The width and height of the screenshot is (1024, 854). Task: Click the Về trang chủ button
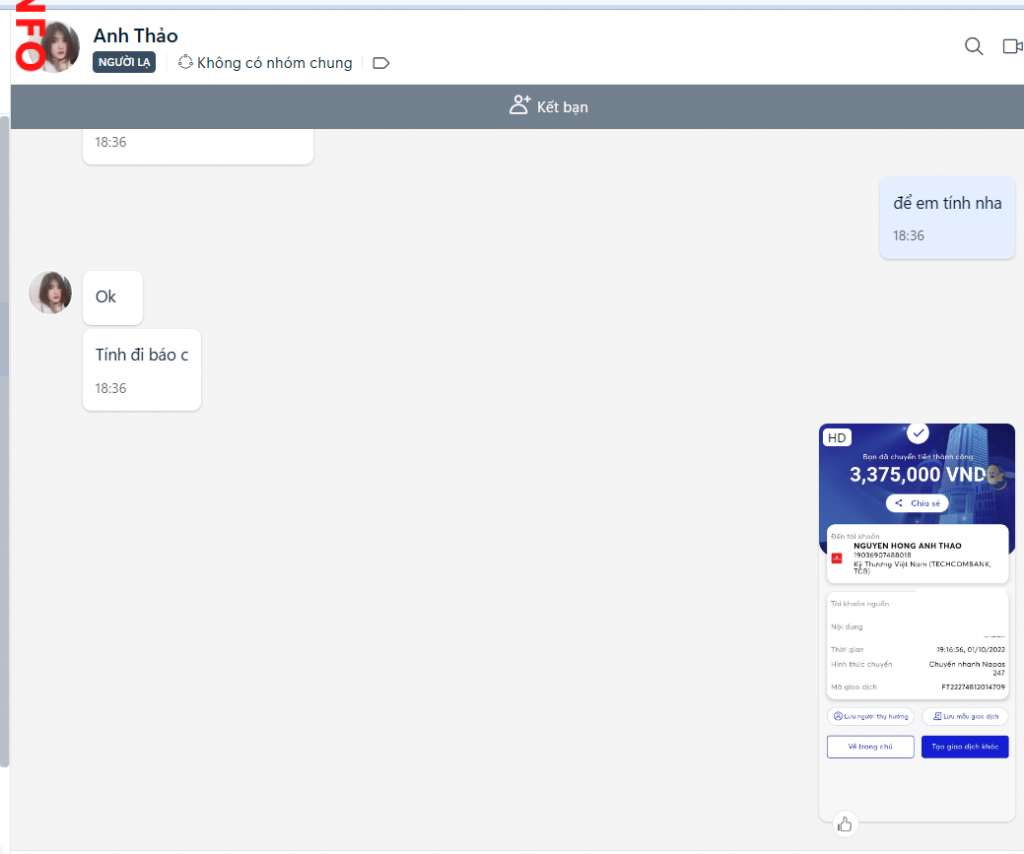pyautogui.click(x=870, y=747)
